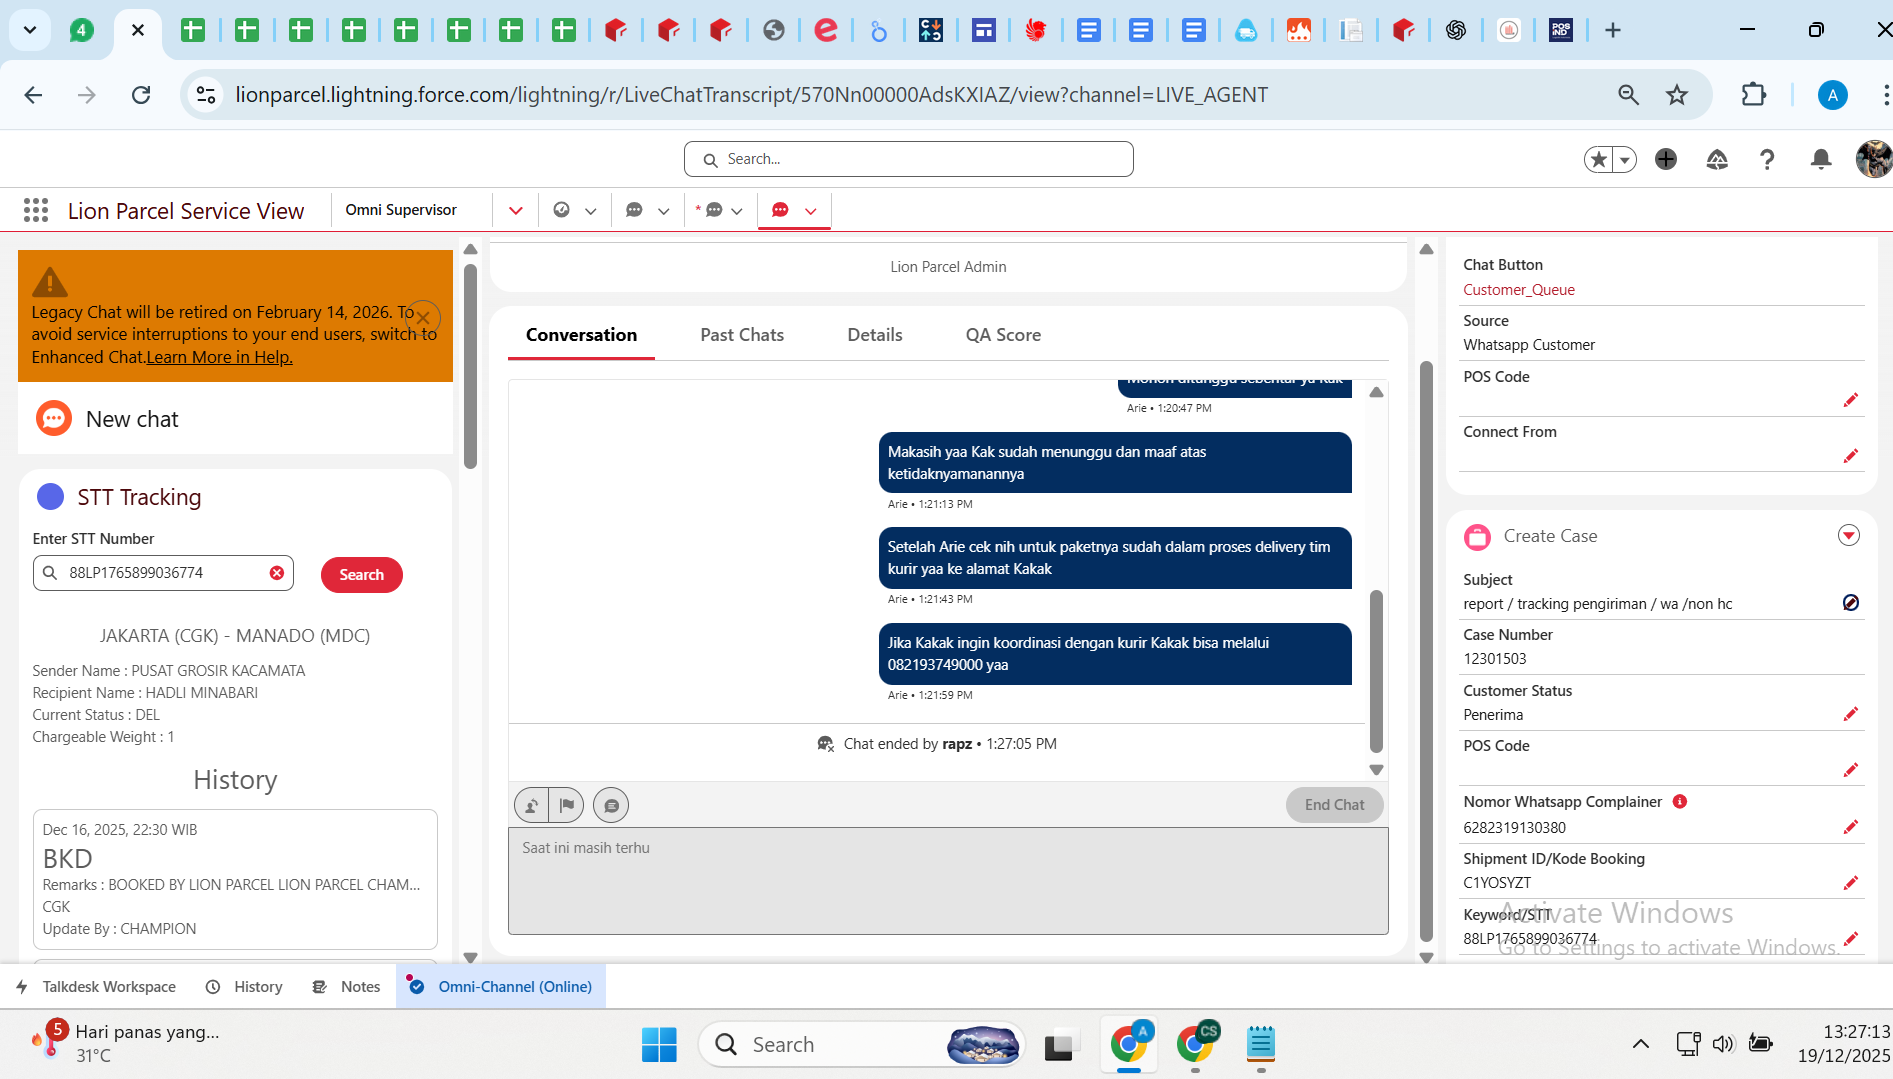This screenshot has width=1893, height=1079.
Task: Open the Chrome zoom magnifier icon
Action: click(1629, 95)
